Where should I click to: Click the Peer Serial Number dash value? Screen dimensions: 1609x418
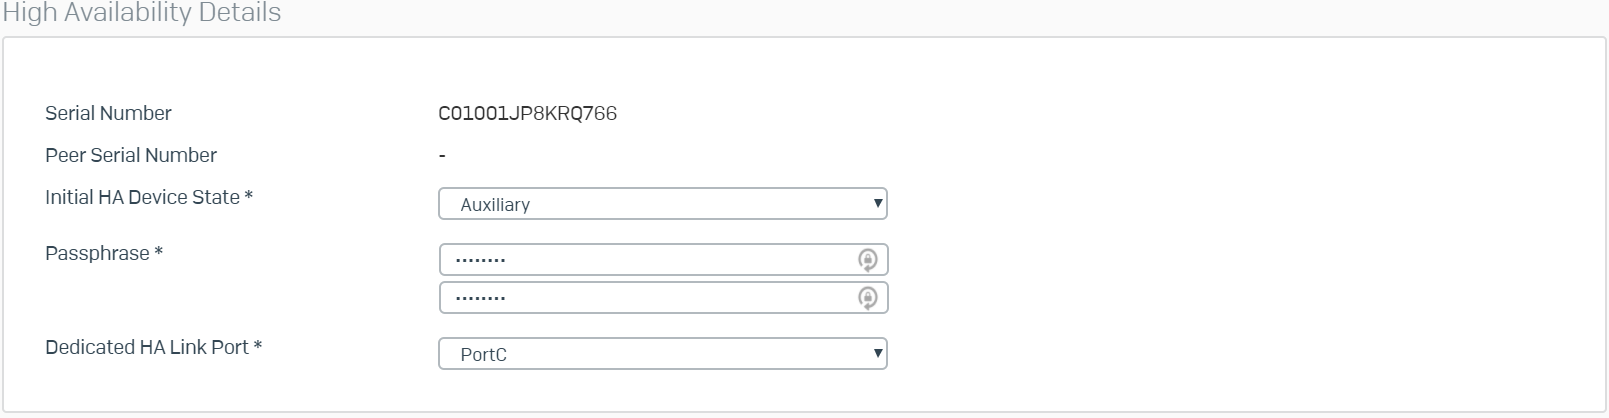pos(442,156)
